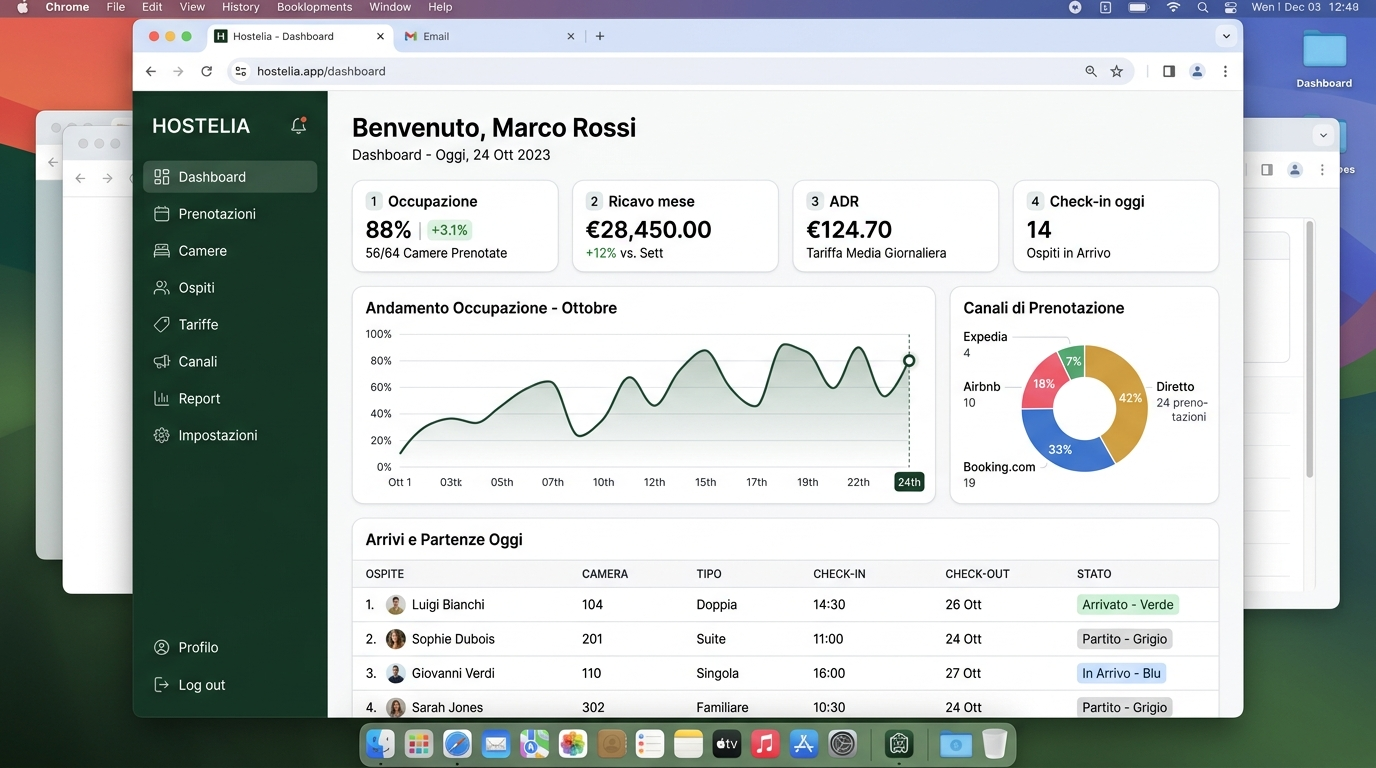Open Control Center in the menu bar
This screenshot has height=768, width=1376.
tap(1230, 7)
